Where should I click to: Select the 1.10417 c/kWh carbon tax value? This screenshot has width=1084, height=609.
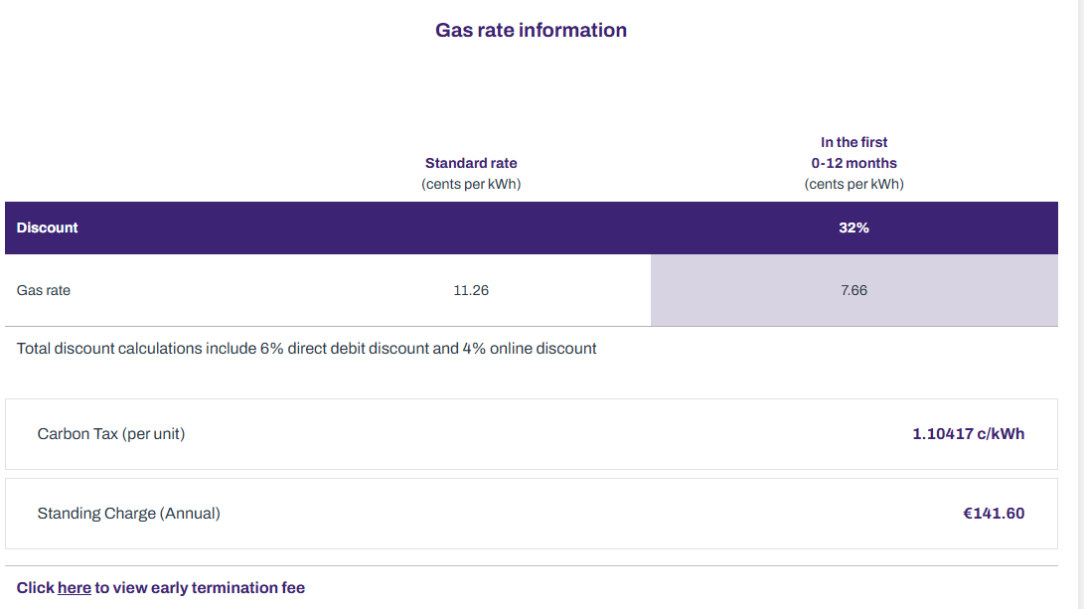[968, 434]
